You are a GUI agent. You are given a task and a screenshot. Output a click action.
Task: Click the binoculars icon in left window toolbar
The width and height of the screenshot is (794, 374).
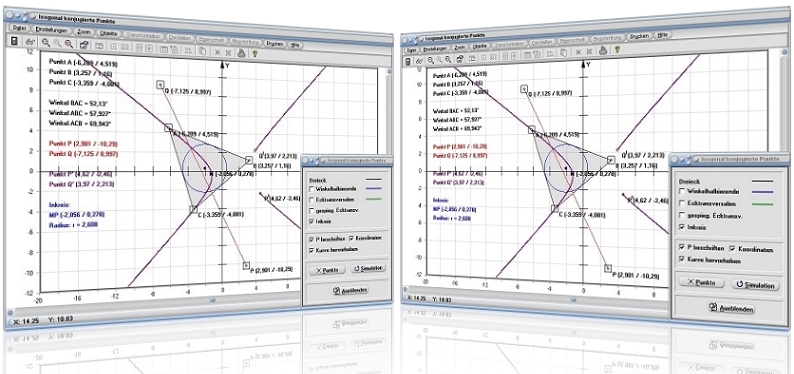click(x=30, y=42)
